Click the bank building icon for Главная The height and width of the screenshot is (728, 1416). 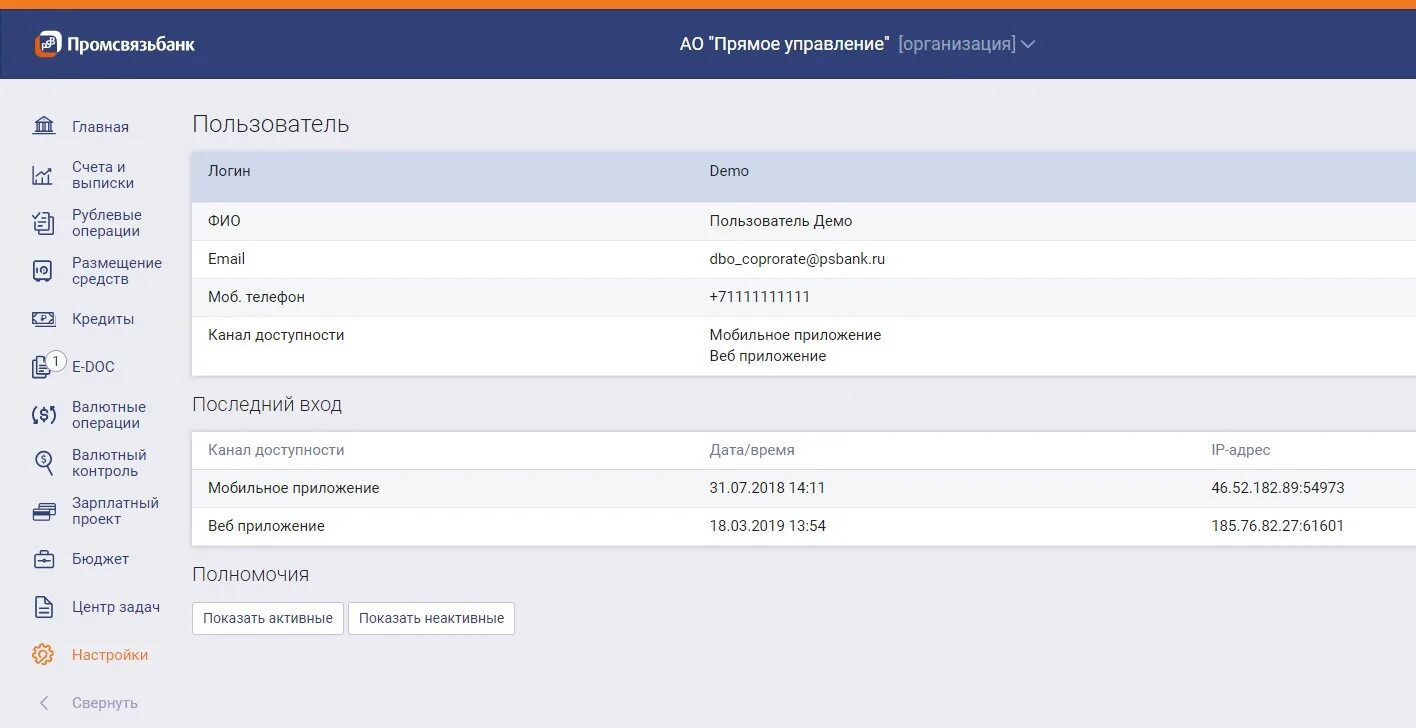[44, 126]
